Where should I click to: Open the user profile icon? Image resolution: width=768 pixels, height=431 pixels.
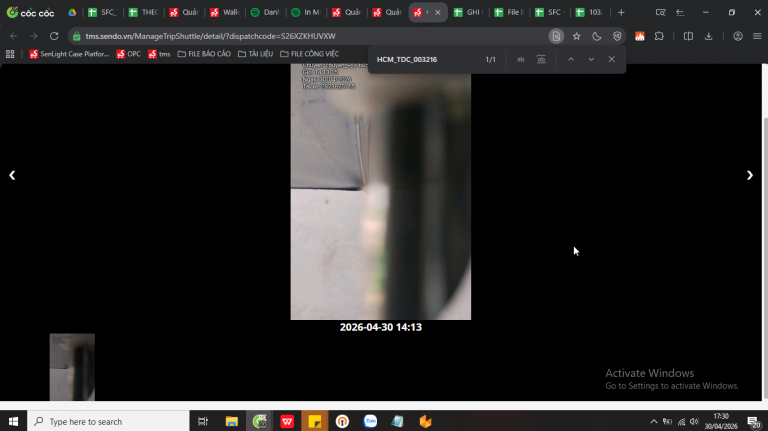[x=738, y=36]
